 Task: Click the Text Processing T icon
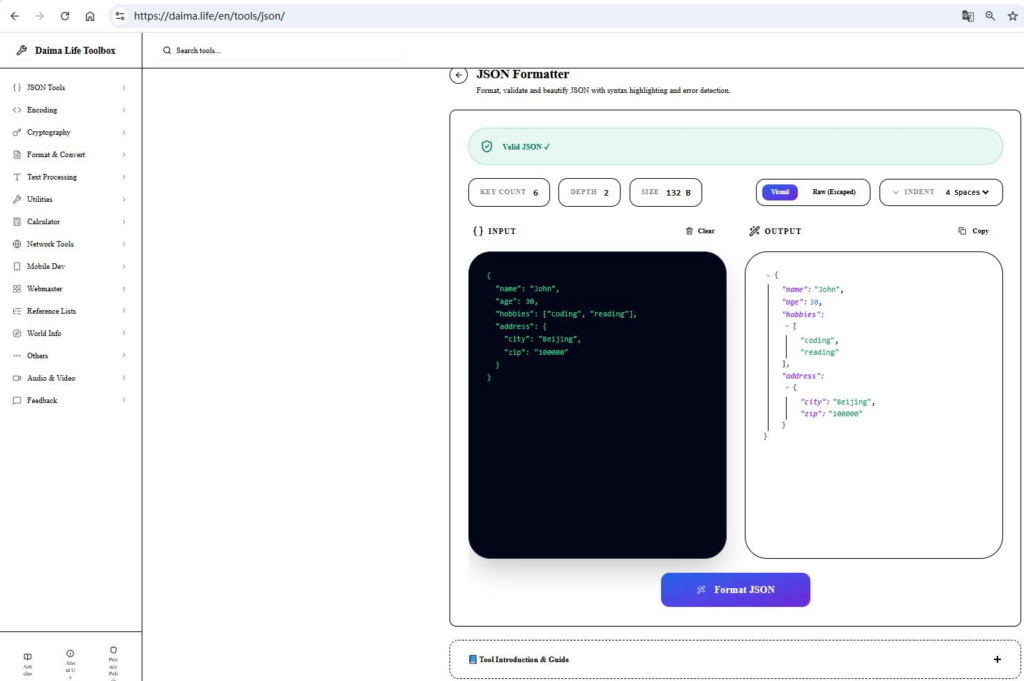tap(17, 177)
